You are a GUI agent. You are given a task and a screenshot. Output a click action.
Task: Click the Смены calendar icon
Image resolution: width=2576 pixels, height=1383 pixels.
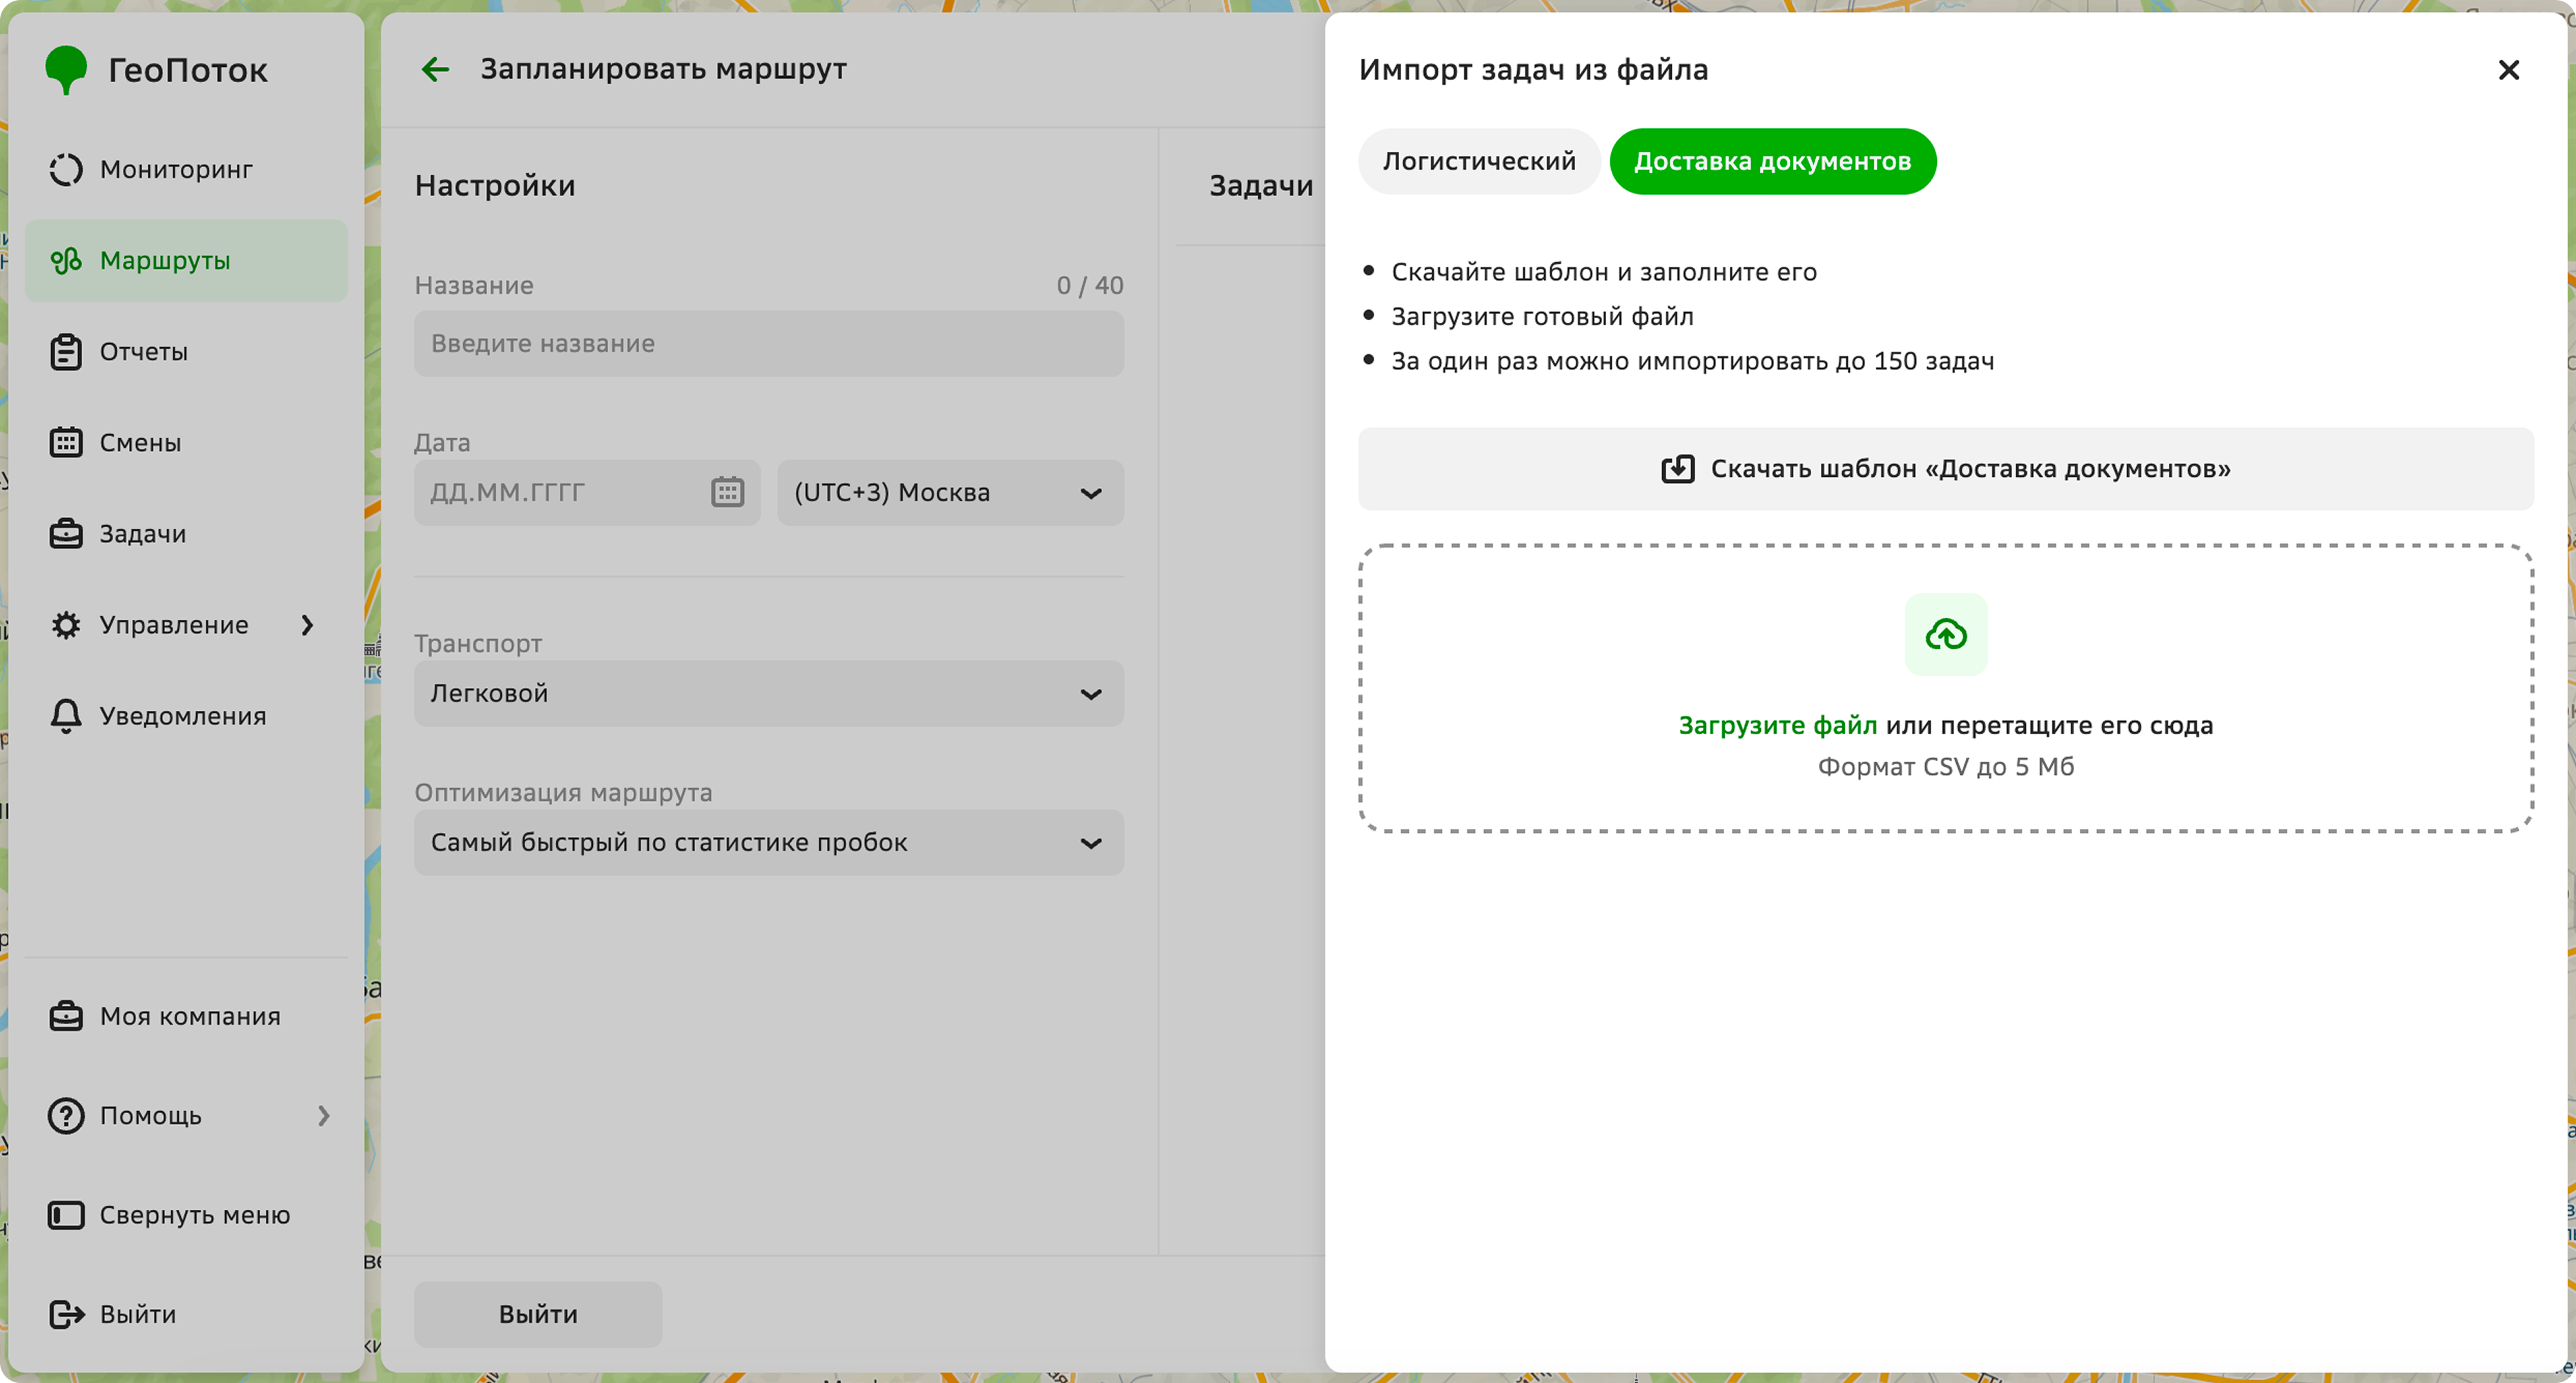click(66, 442)
